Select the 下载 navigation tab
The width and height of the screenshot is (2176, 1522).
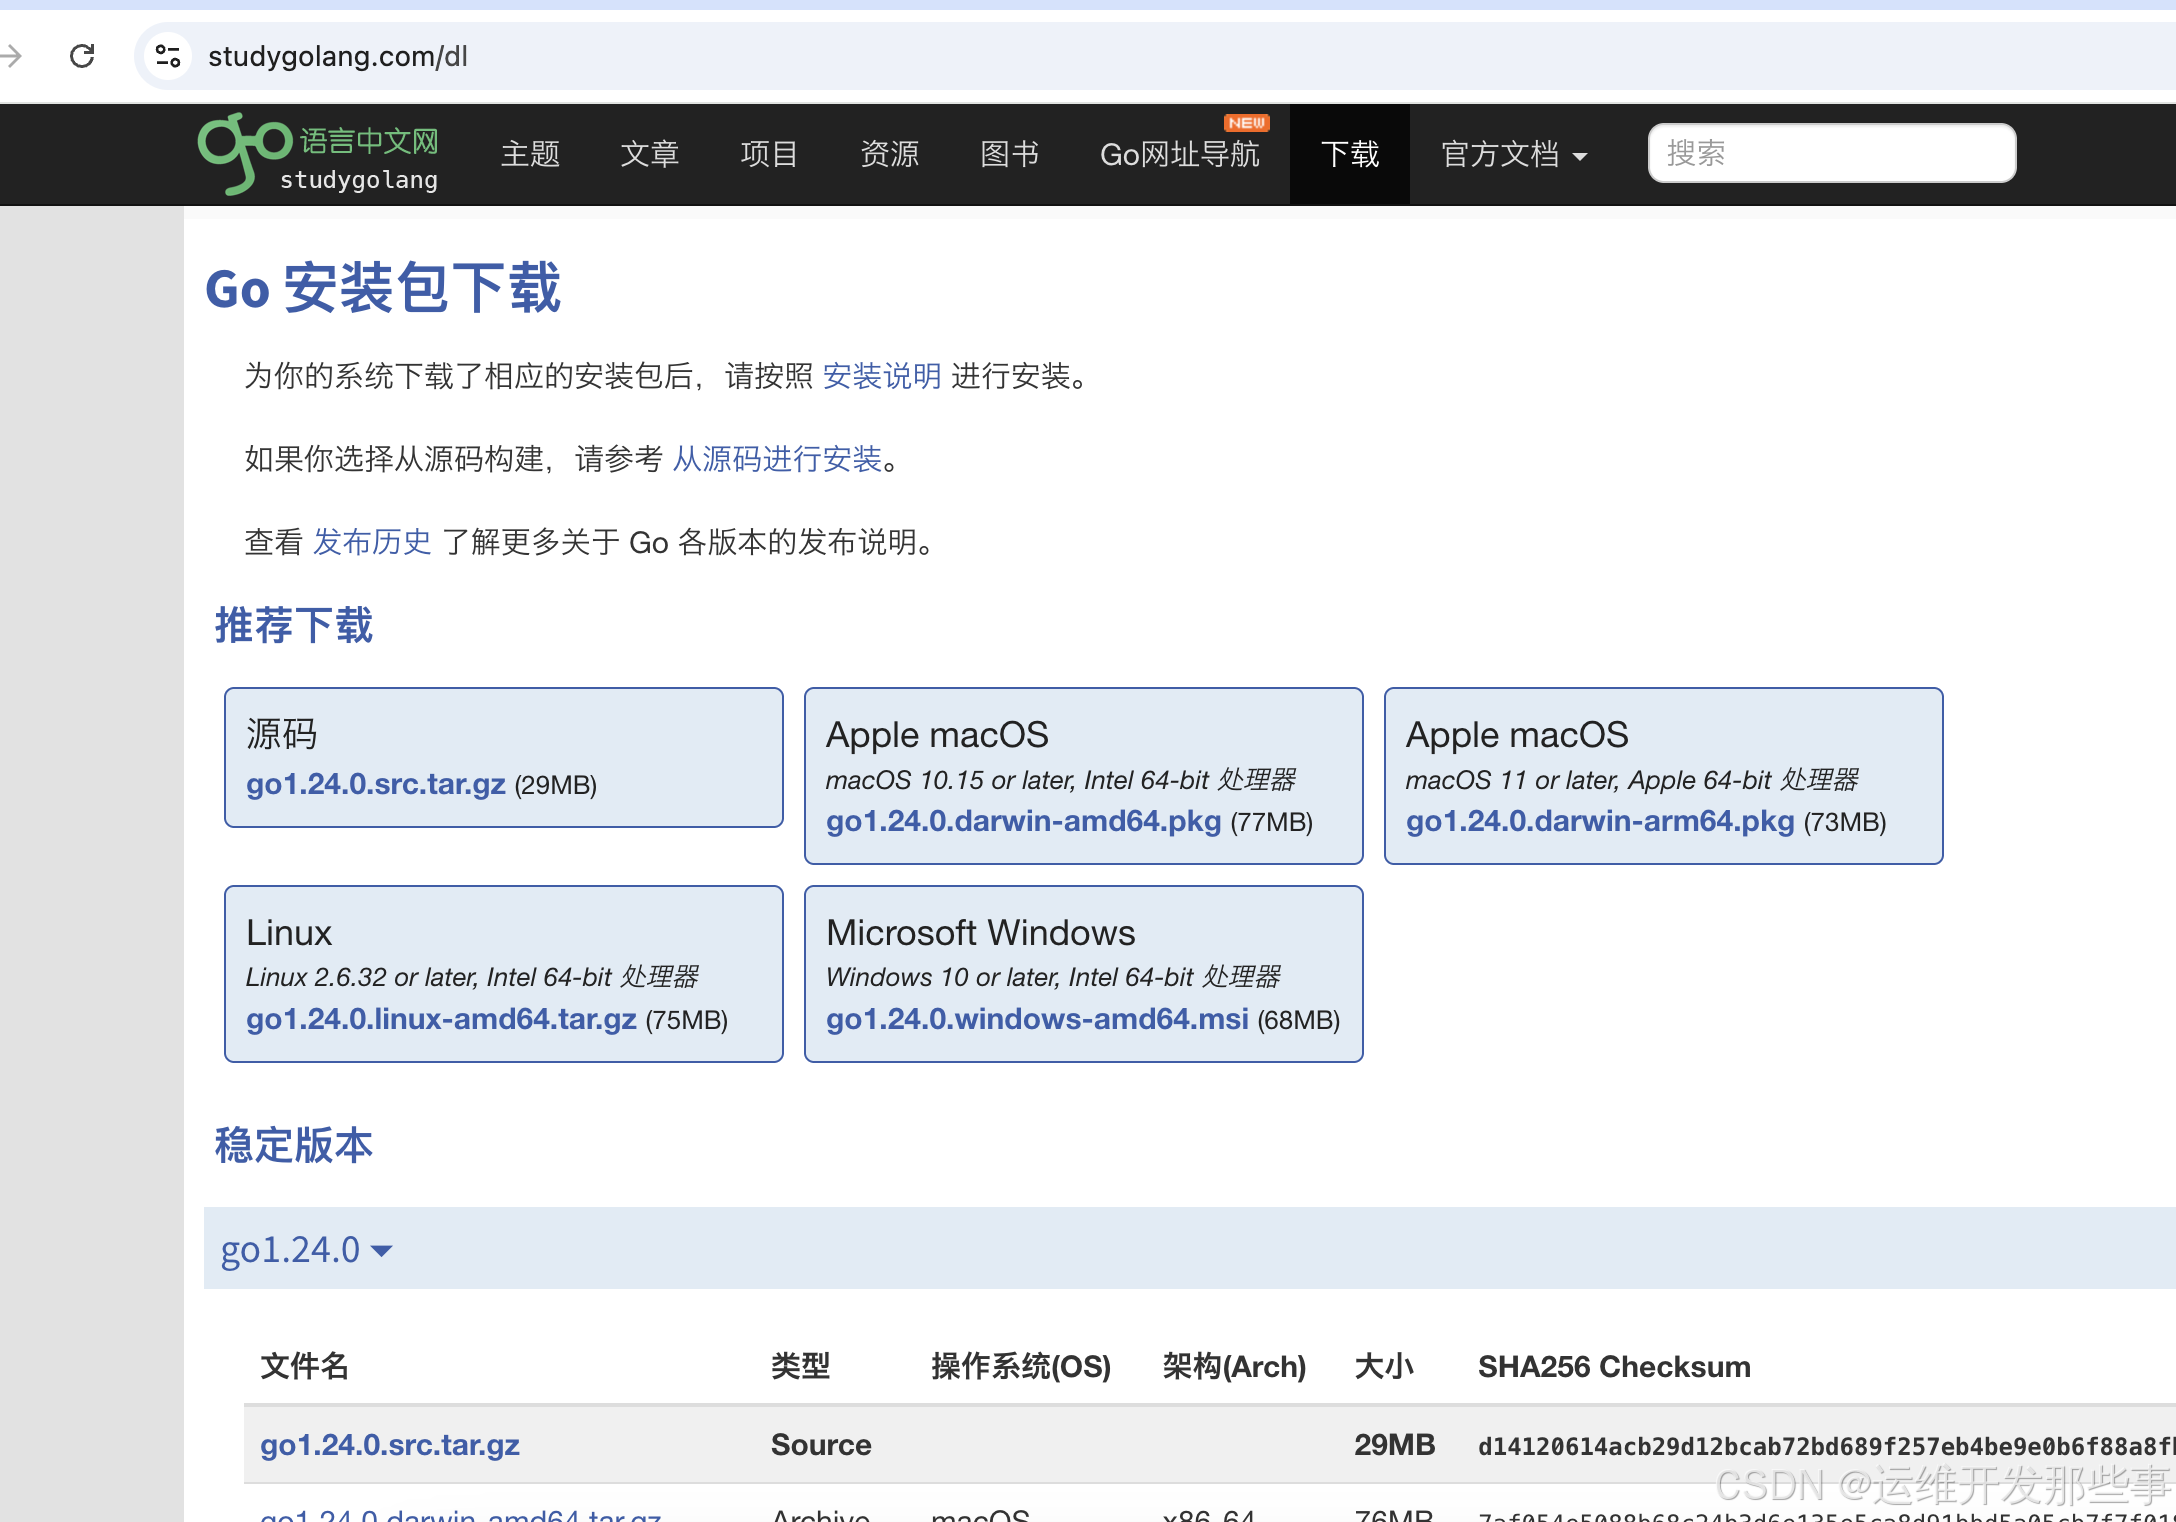1349,154
